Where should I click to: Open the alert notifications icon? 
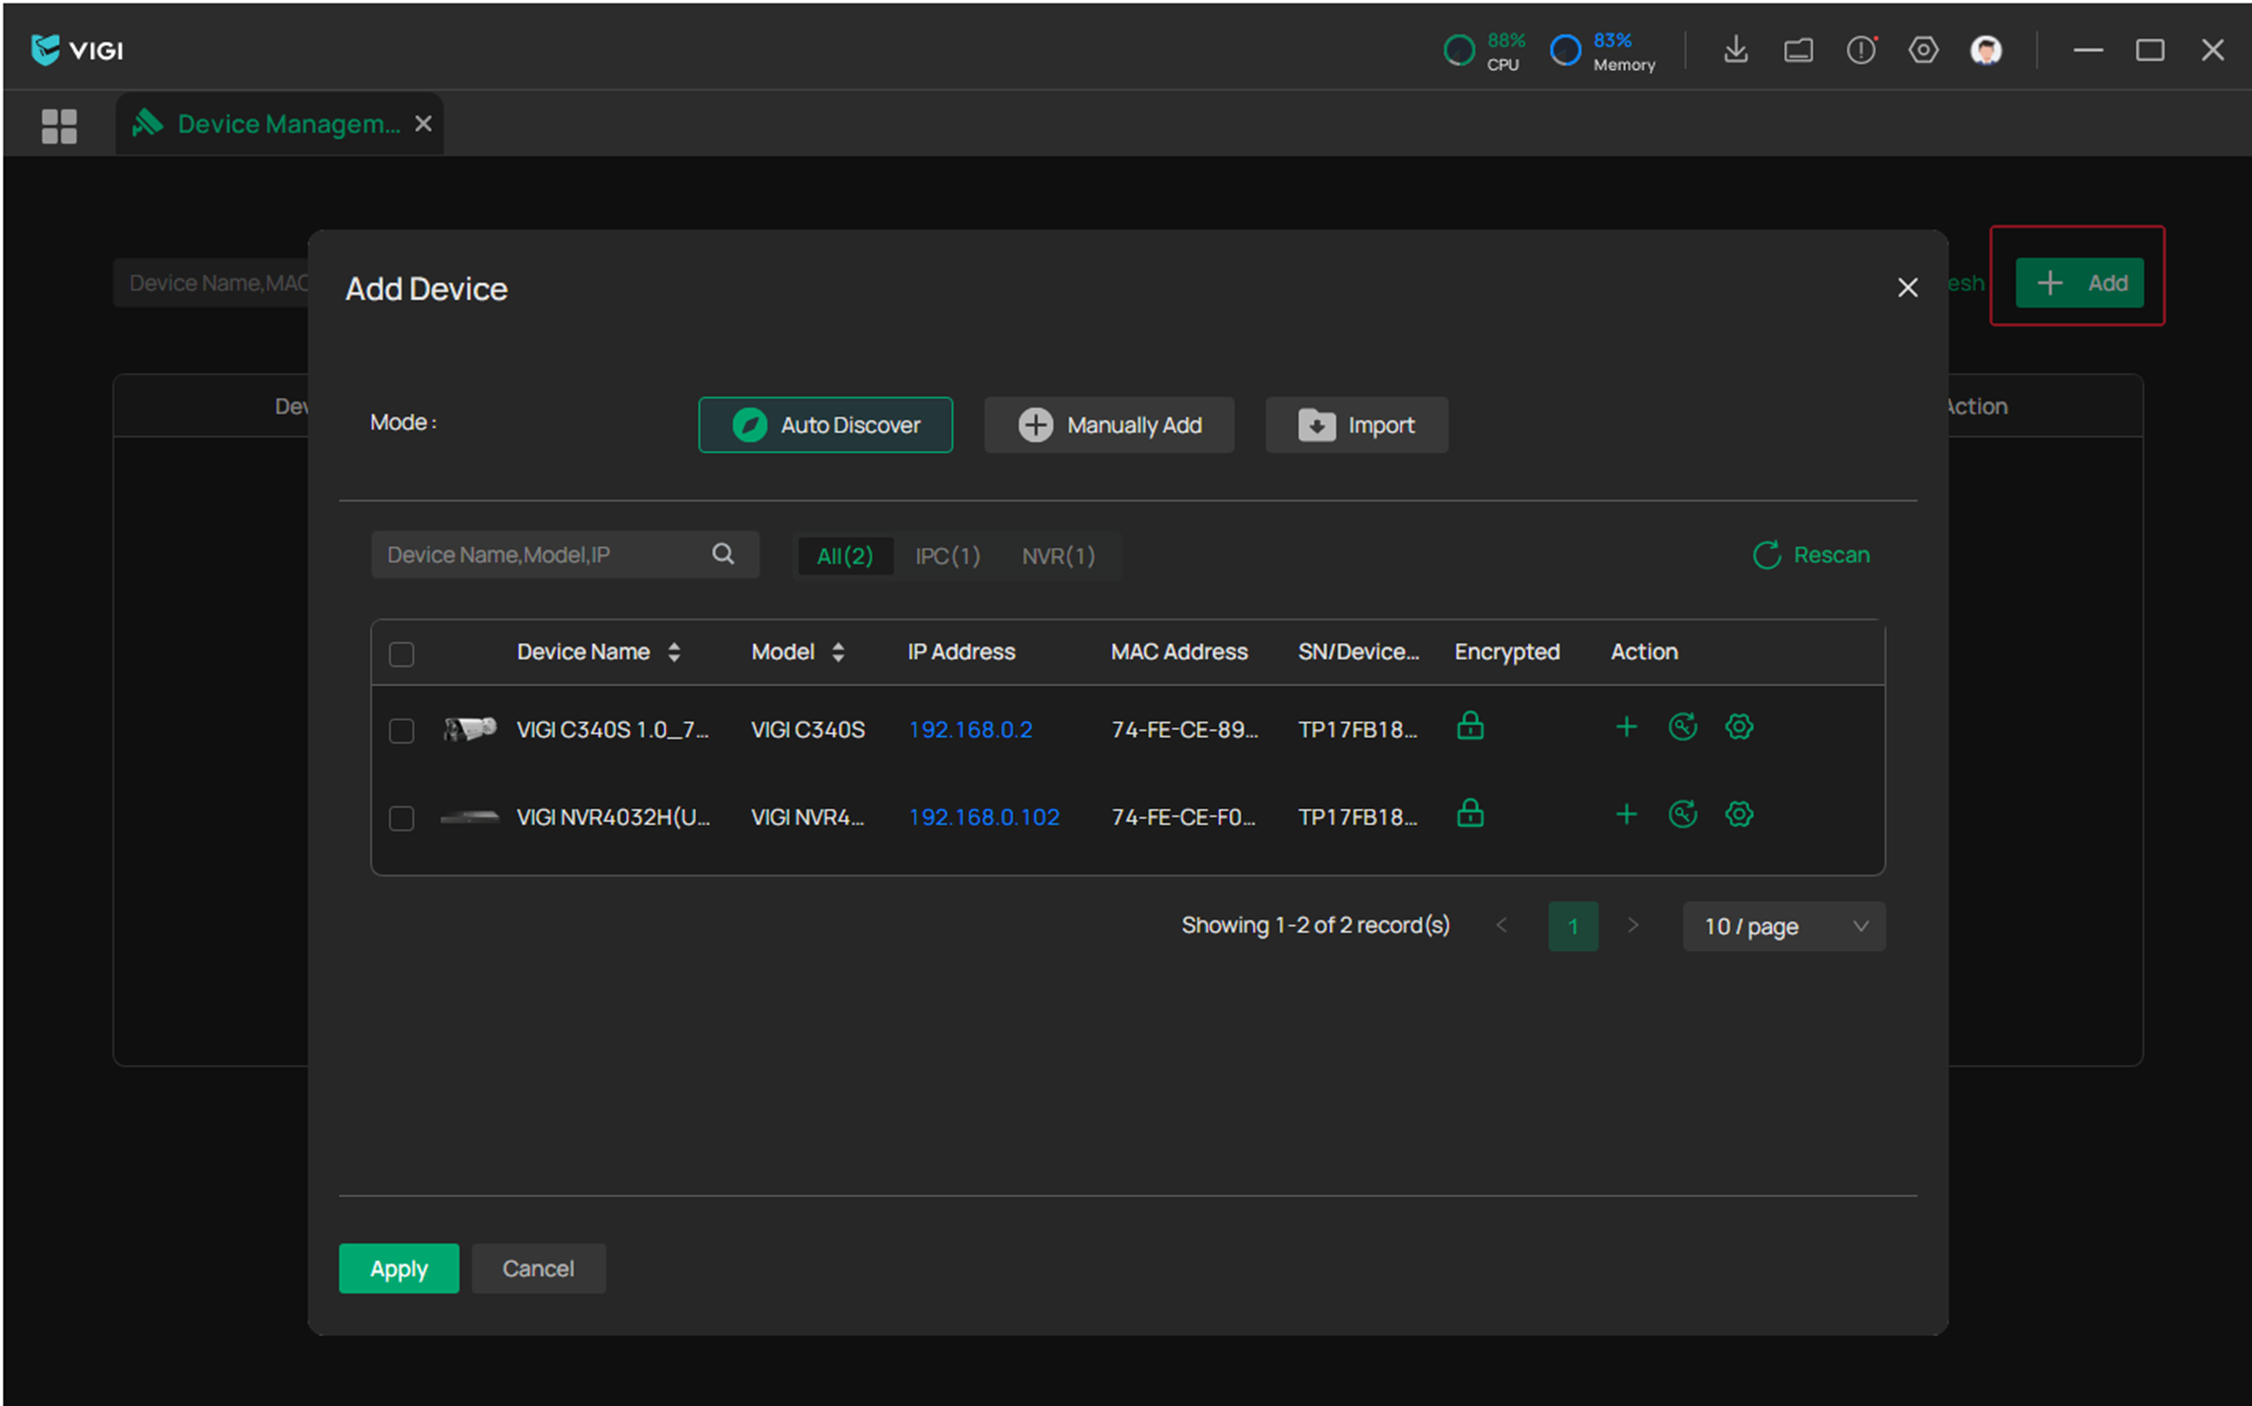click(x=1861, y=50)
